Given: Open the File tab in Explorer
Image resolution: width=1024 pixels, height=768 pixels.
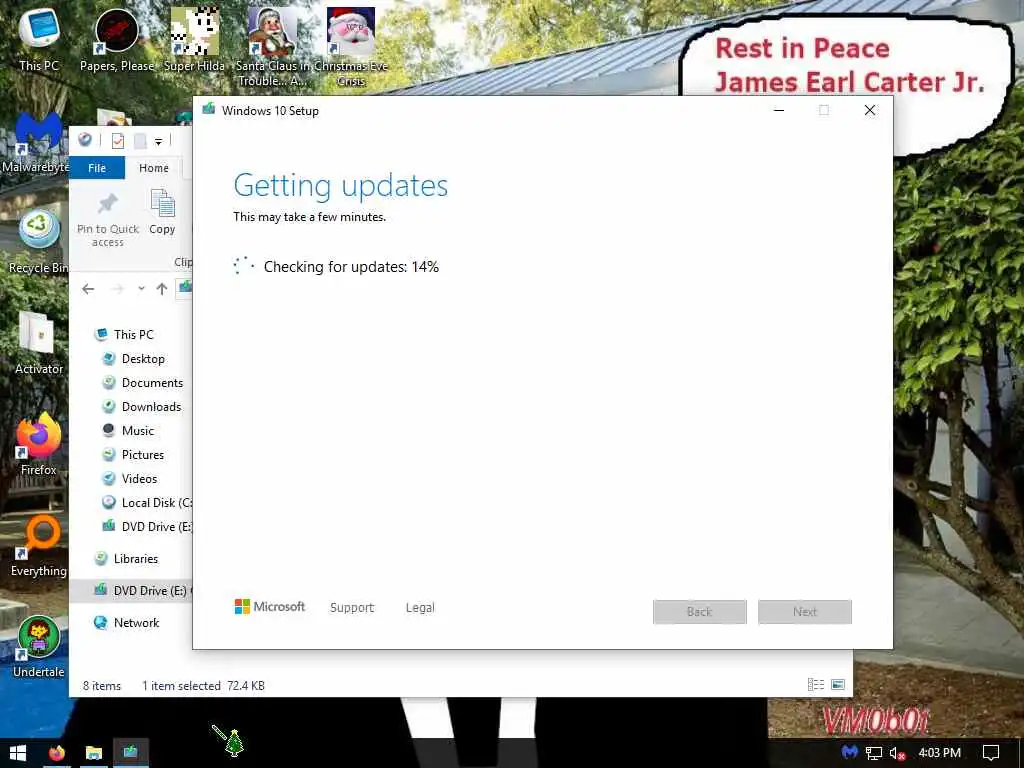Looking at the screenshot, I should point(97,168).
